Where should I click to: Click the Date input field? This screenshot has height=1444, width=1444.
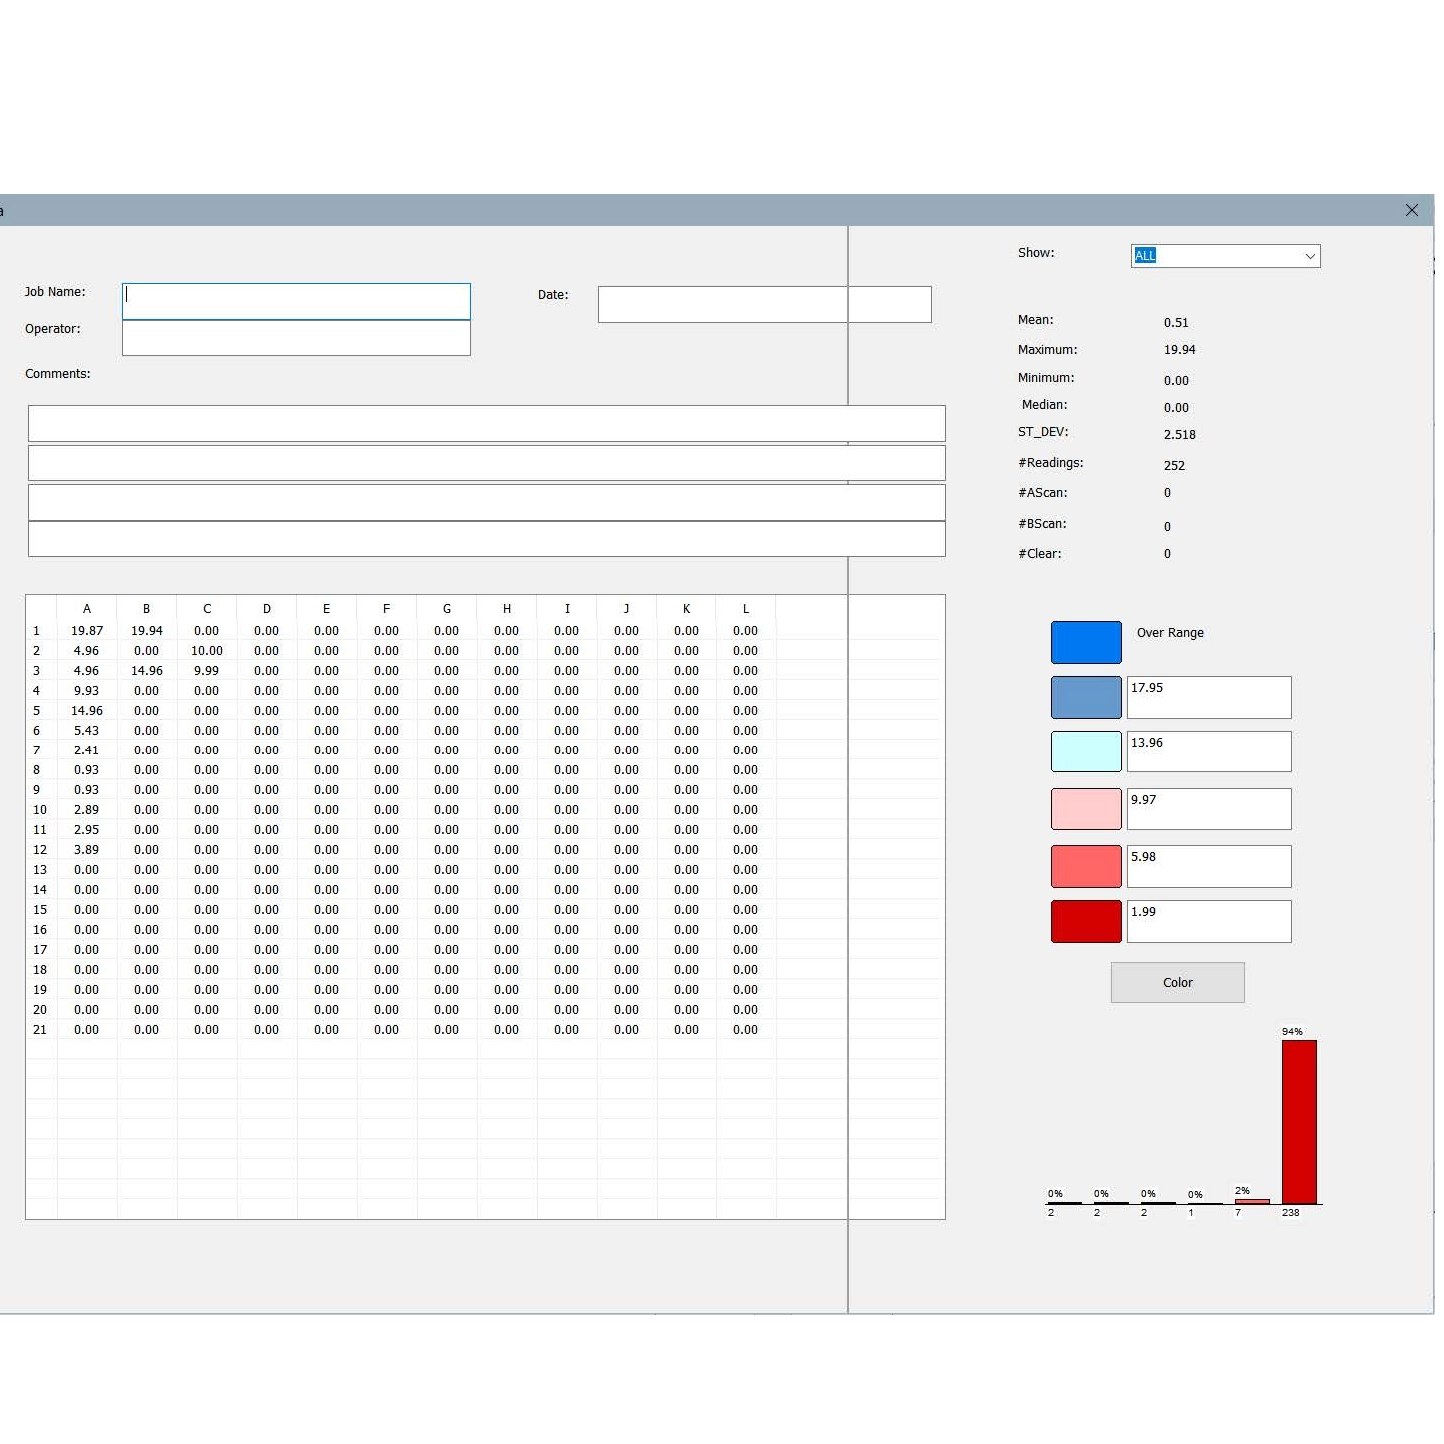click(764, 304)
